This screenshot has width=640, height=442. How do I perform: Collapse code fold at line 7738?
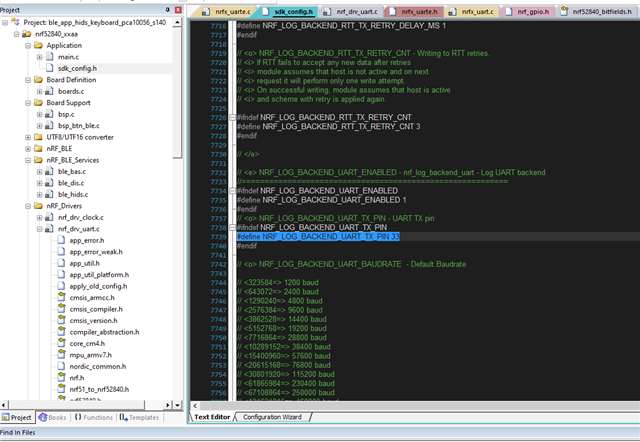tap(232, 227)
